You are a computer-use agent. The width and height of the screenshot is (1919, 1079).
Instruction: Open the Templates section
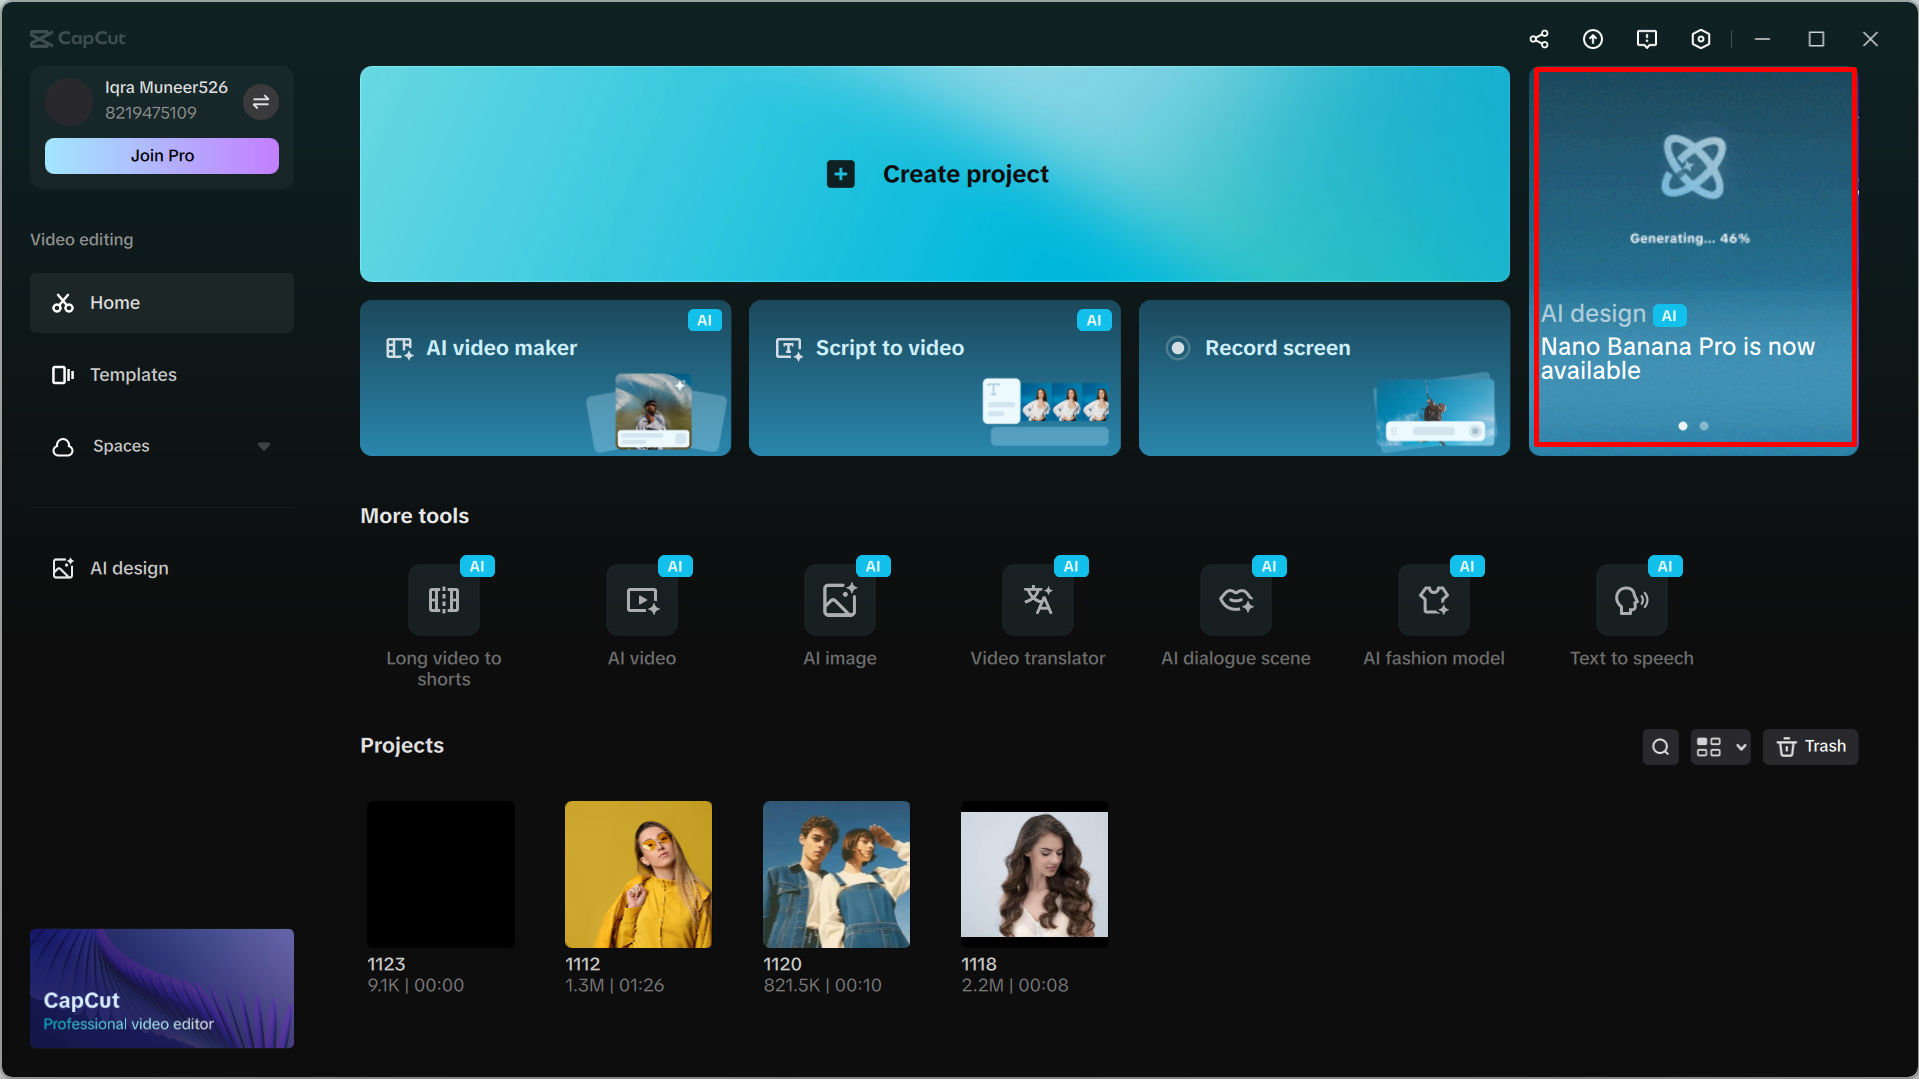(162, 375)
